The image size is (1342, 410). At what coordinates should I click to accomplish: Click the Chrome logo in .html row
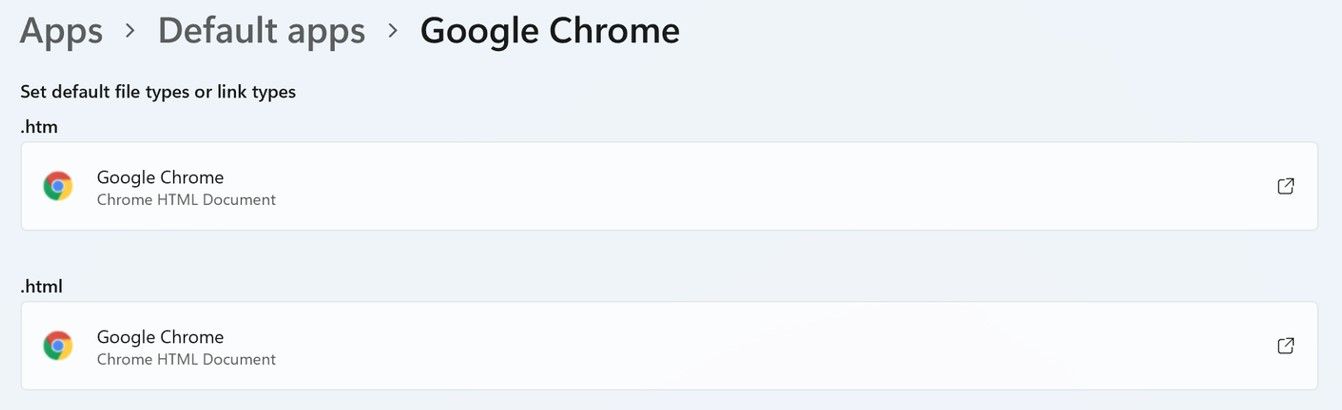58,346
